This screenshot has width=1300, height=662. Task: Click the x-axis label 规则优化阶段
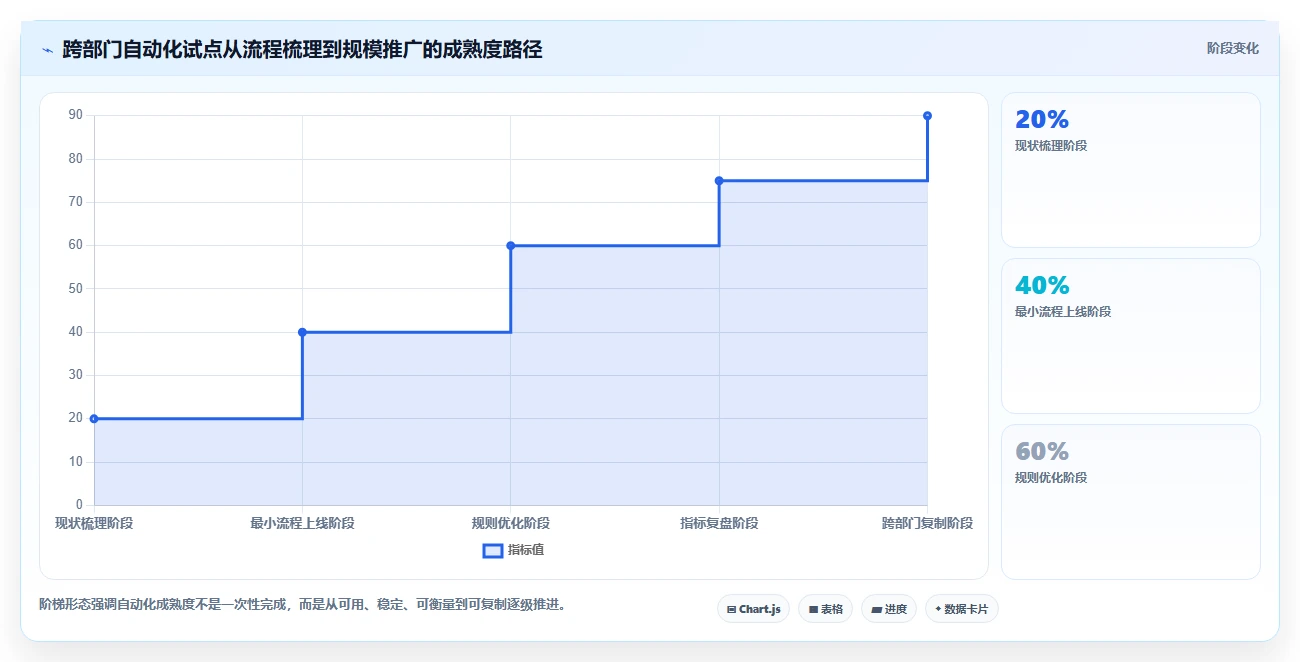click(x=511, y=523)
